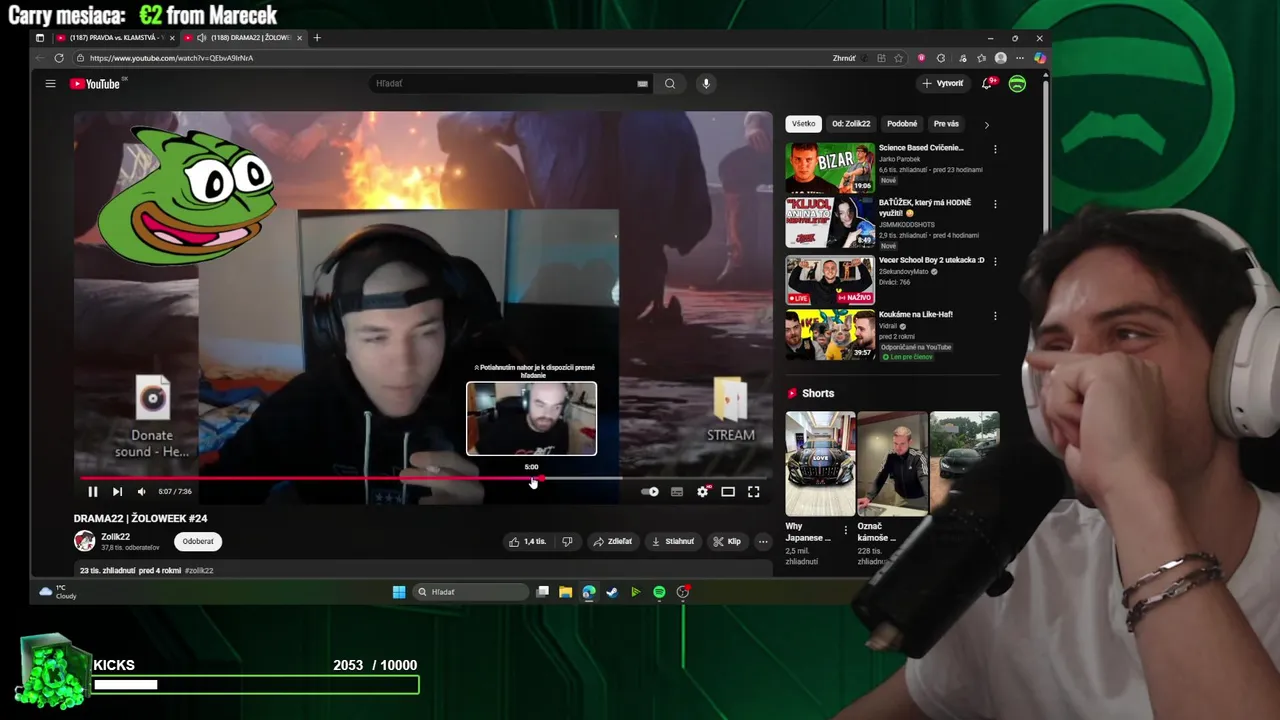The width and height of the screenshot is (1280, 720).
Task: Expand more filter chips with the arrow
Action: coord(986,125)
